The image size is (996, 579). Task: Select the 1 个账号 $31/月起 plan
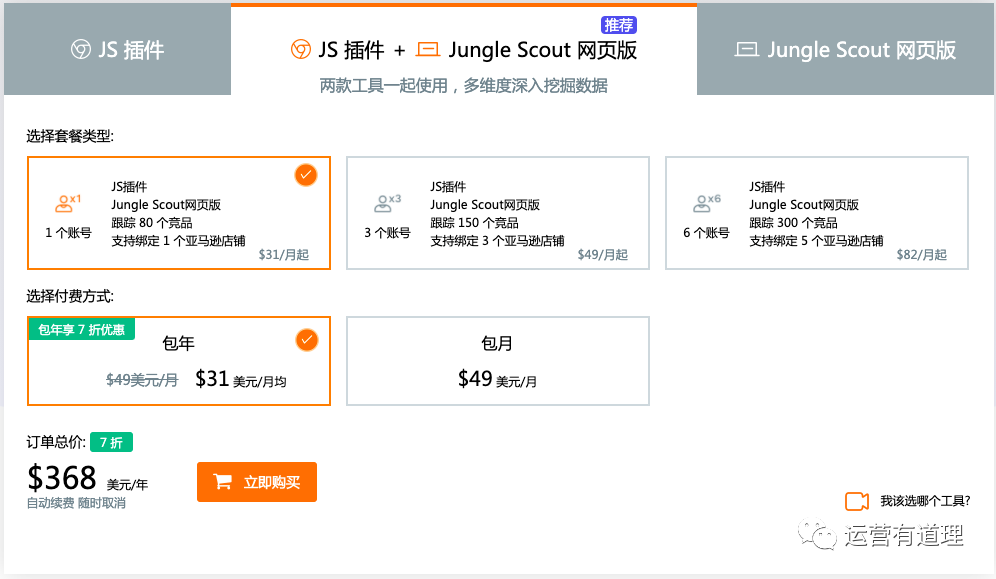coord(178,213)
